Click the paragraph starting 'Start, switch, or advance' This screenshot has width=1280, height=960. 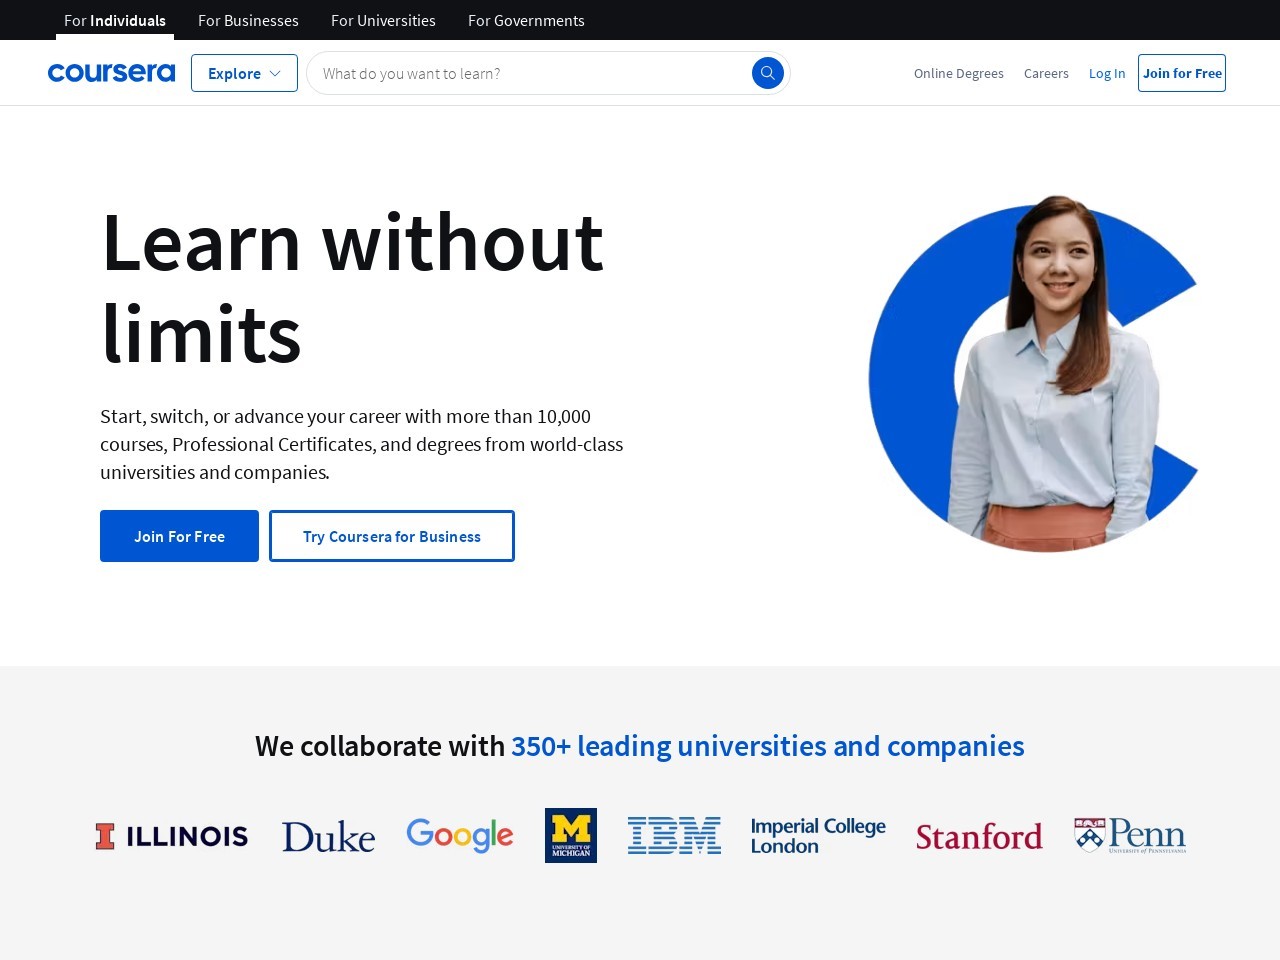362,444
